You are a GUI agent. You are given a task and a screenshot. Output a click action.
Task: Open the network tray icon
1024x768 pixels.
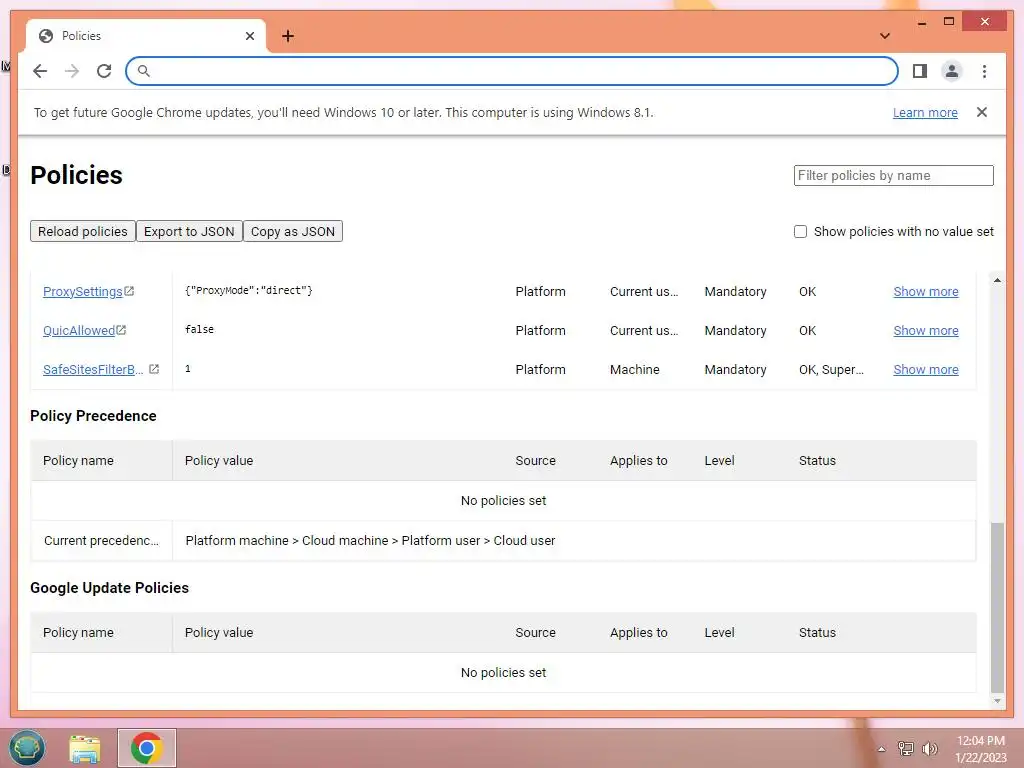click(x=905, y=748)
